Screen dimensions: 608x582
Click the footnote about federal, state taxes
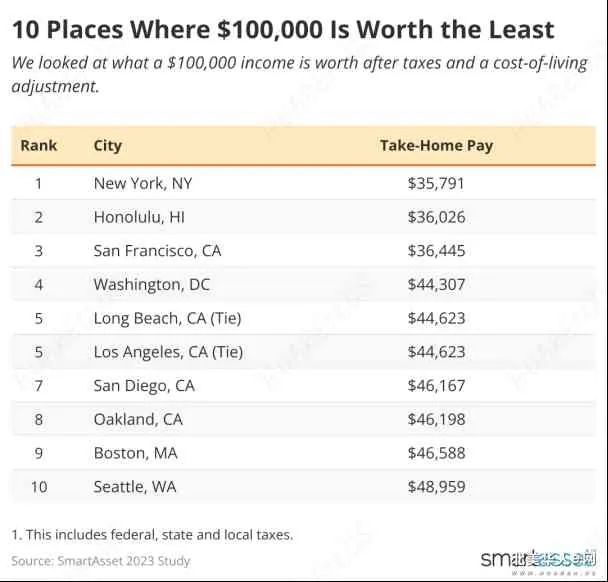tap(152, 534)
